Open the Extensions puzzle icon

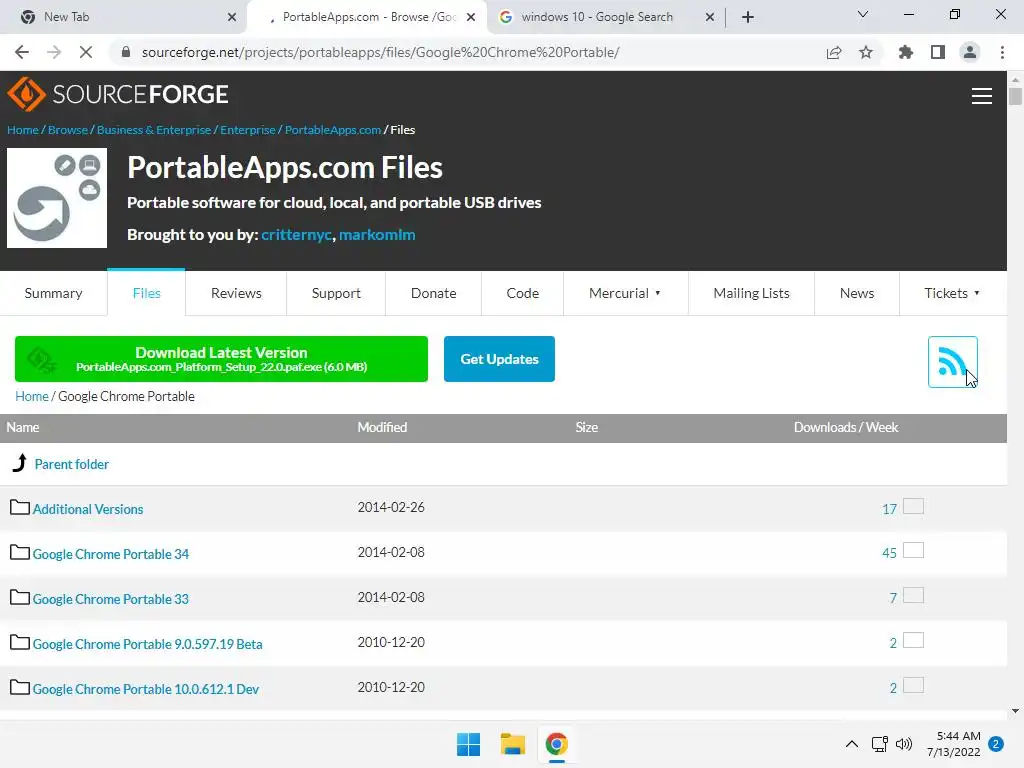(x=905, y=52)
